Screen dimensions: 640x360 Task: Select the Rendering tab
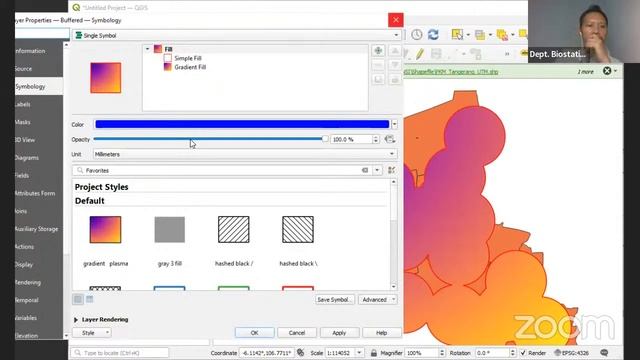(x=39, y=282)
